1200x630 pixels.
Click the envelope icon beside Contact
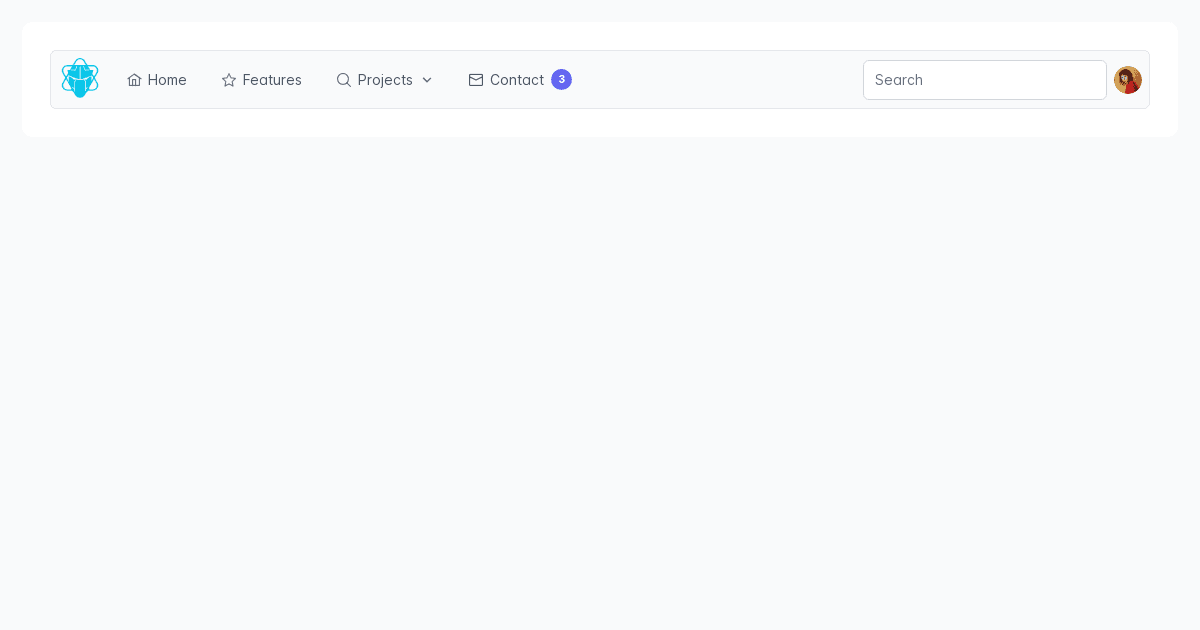[x=476, y=80]
